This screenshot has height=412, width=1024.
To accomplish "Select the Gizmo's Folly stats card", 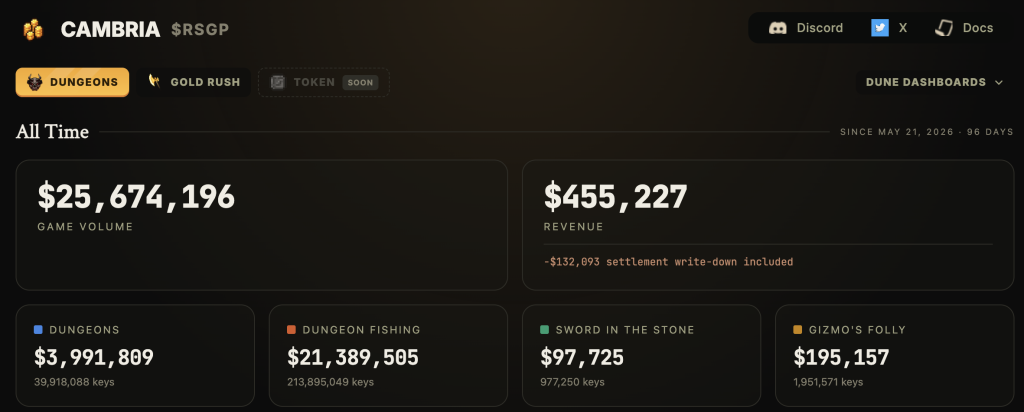I will 895,356.
